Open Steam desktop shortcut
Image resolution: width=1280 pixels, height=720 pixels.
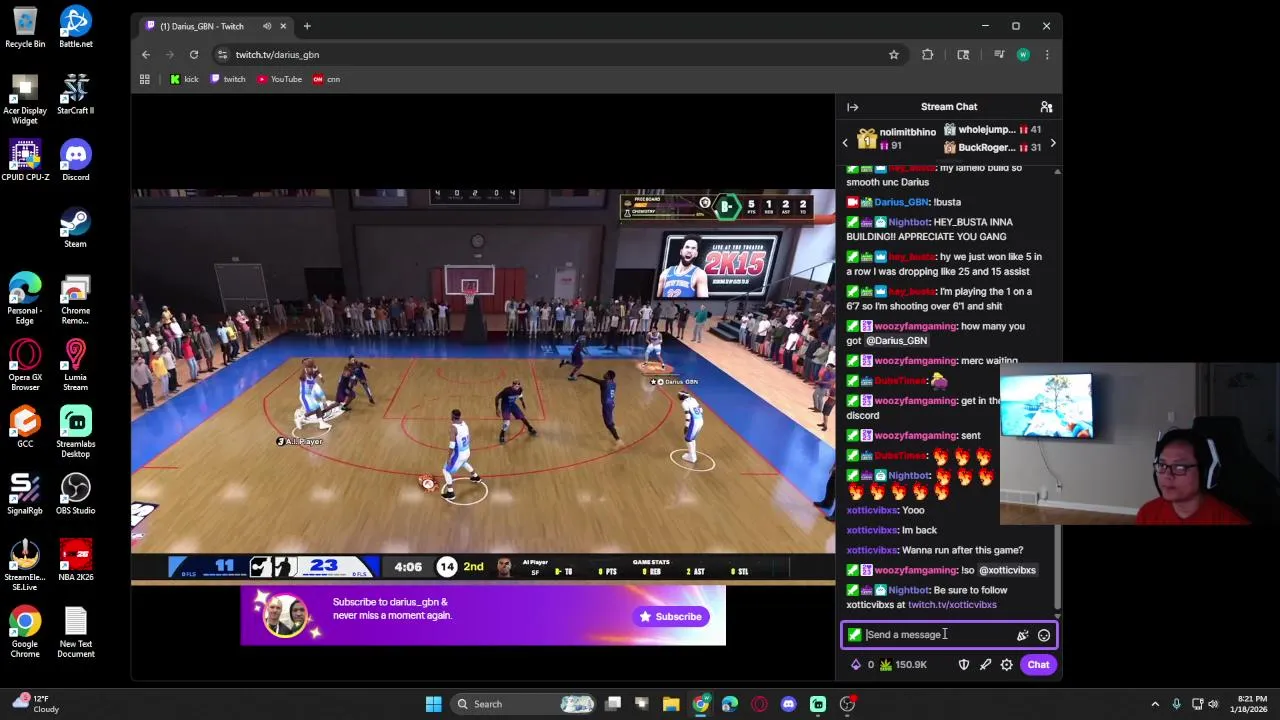75,227
